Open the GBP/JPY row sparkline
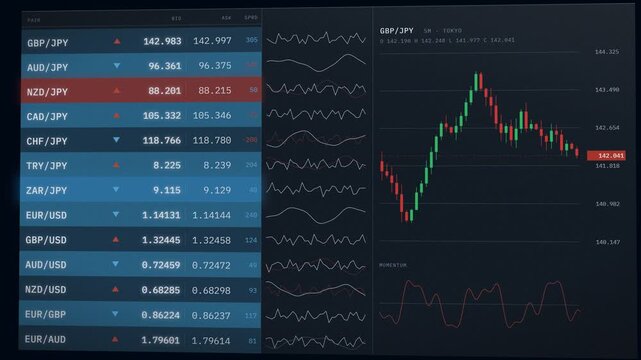 tap(316, 39)
